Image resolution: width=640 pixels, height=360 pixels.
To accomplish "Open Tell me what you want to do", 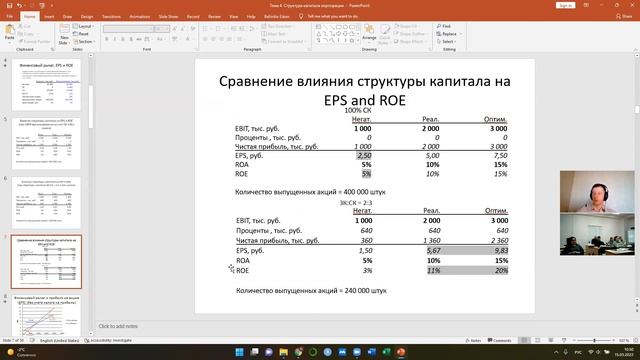I will click(329, 16).
